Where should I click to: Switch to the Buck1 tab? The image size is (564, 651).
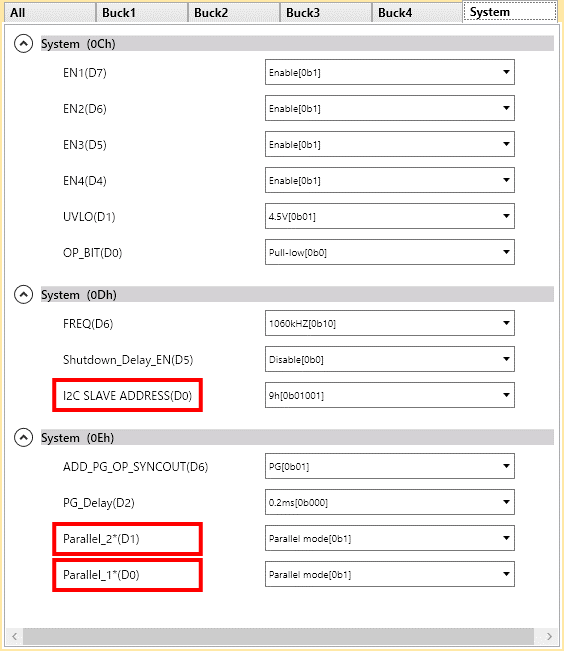[142, 12]
